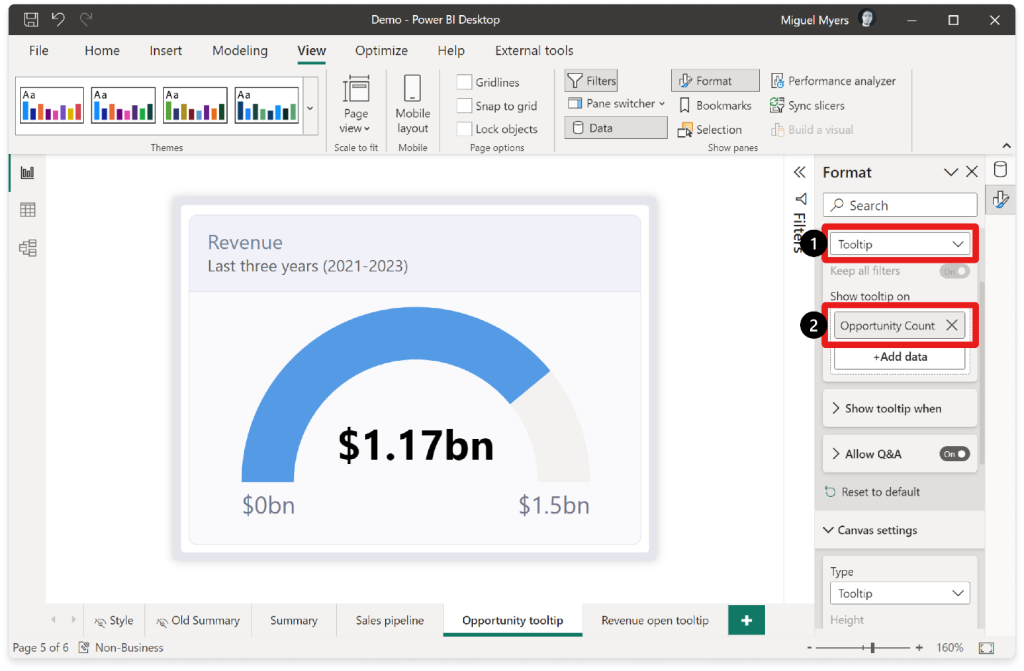
Task: Open hidden Style page tab
Action: tap(114, 620)
